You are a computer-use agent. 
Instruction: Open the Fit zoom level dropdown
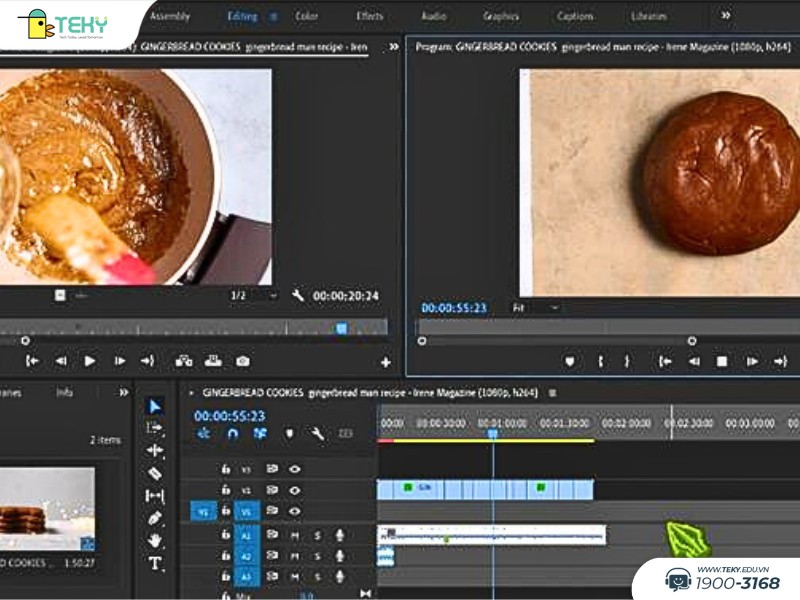click(x=538, y=308)
